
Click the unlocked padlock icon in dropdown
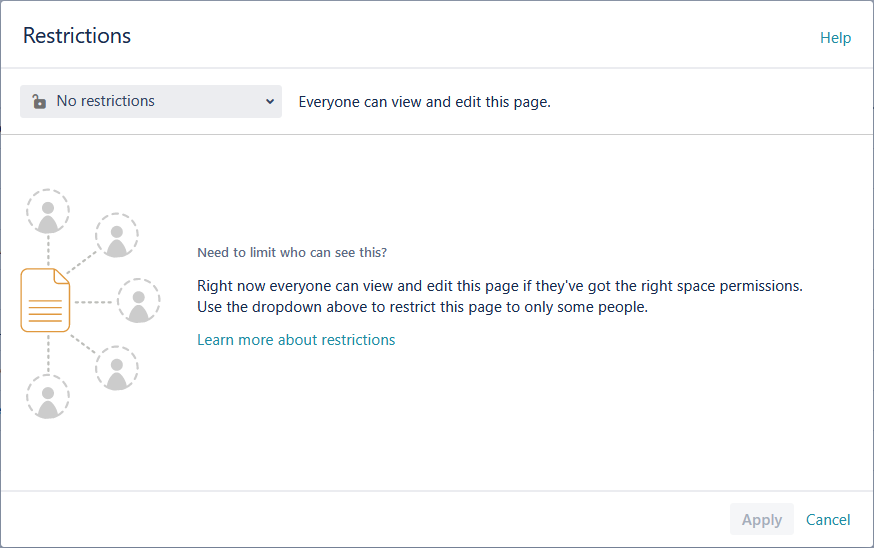pos(39,101)
